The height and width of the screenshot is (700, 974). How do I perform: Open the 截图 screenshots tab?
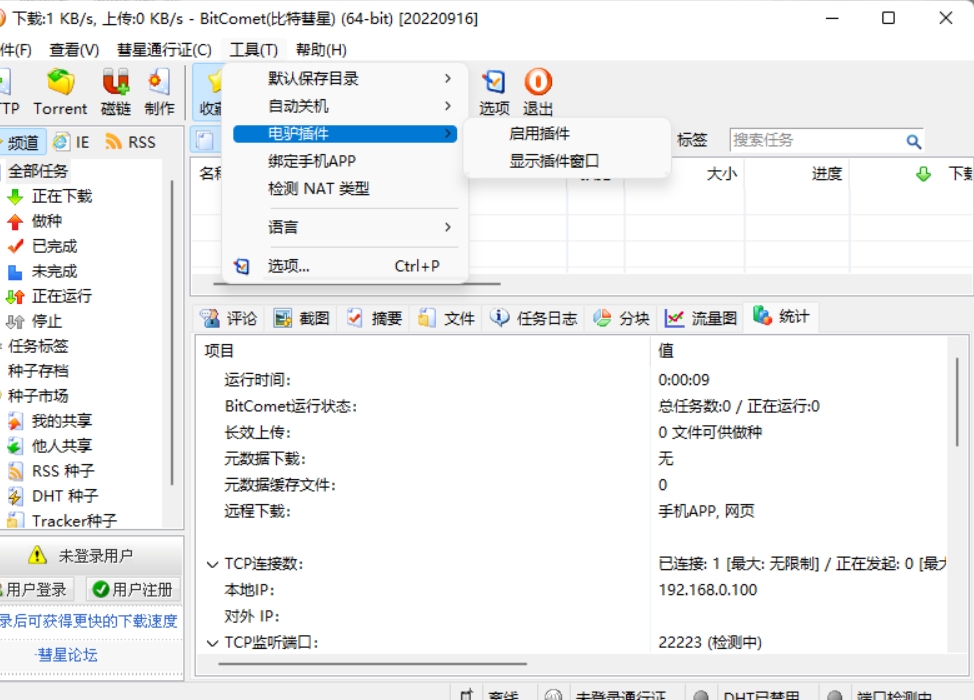point(302,318)
